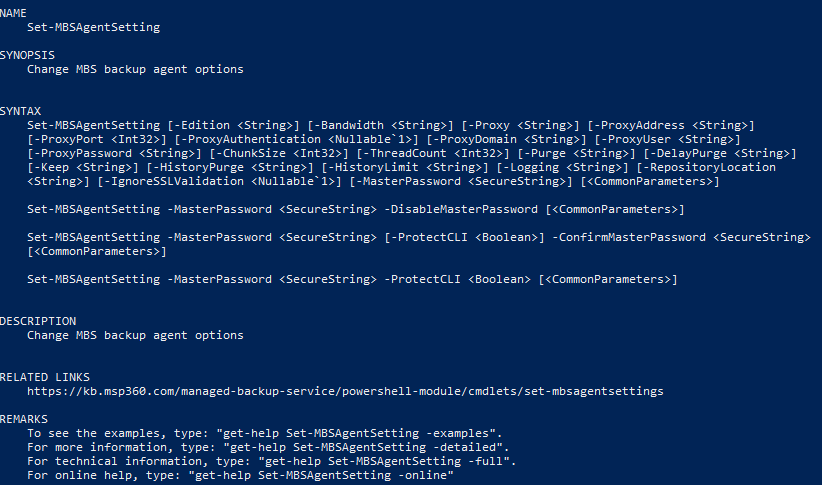This screenshot has height=485, width=822.
Task: Click the -Edition parameter in syntax
Action: (202, 125)
